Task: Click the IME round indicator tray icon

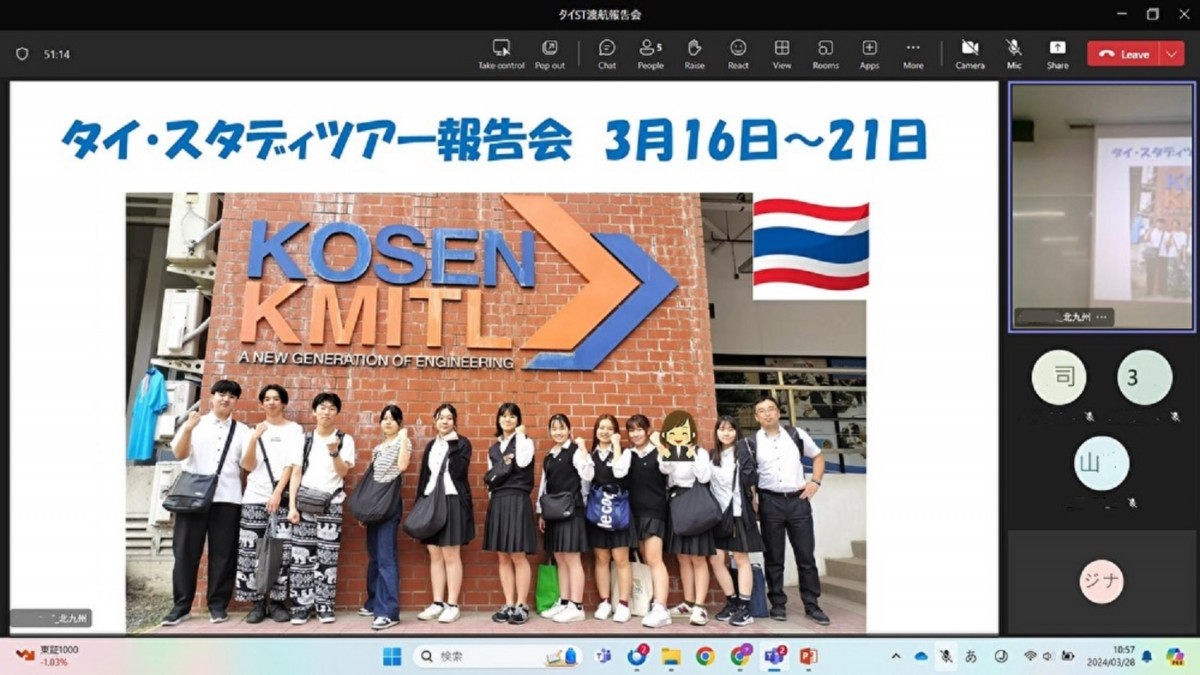Action: point(1000,656)
